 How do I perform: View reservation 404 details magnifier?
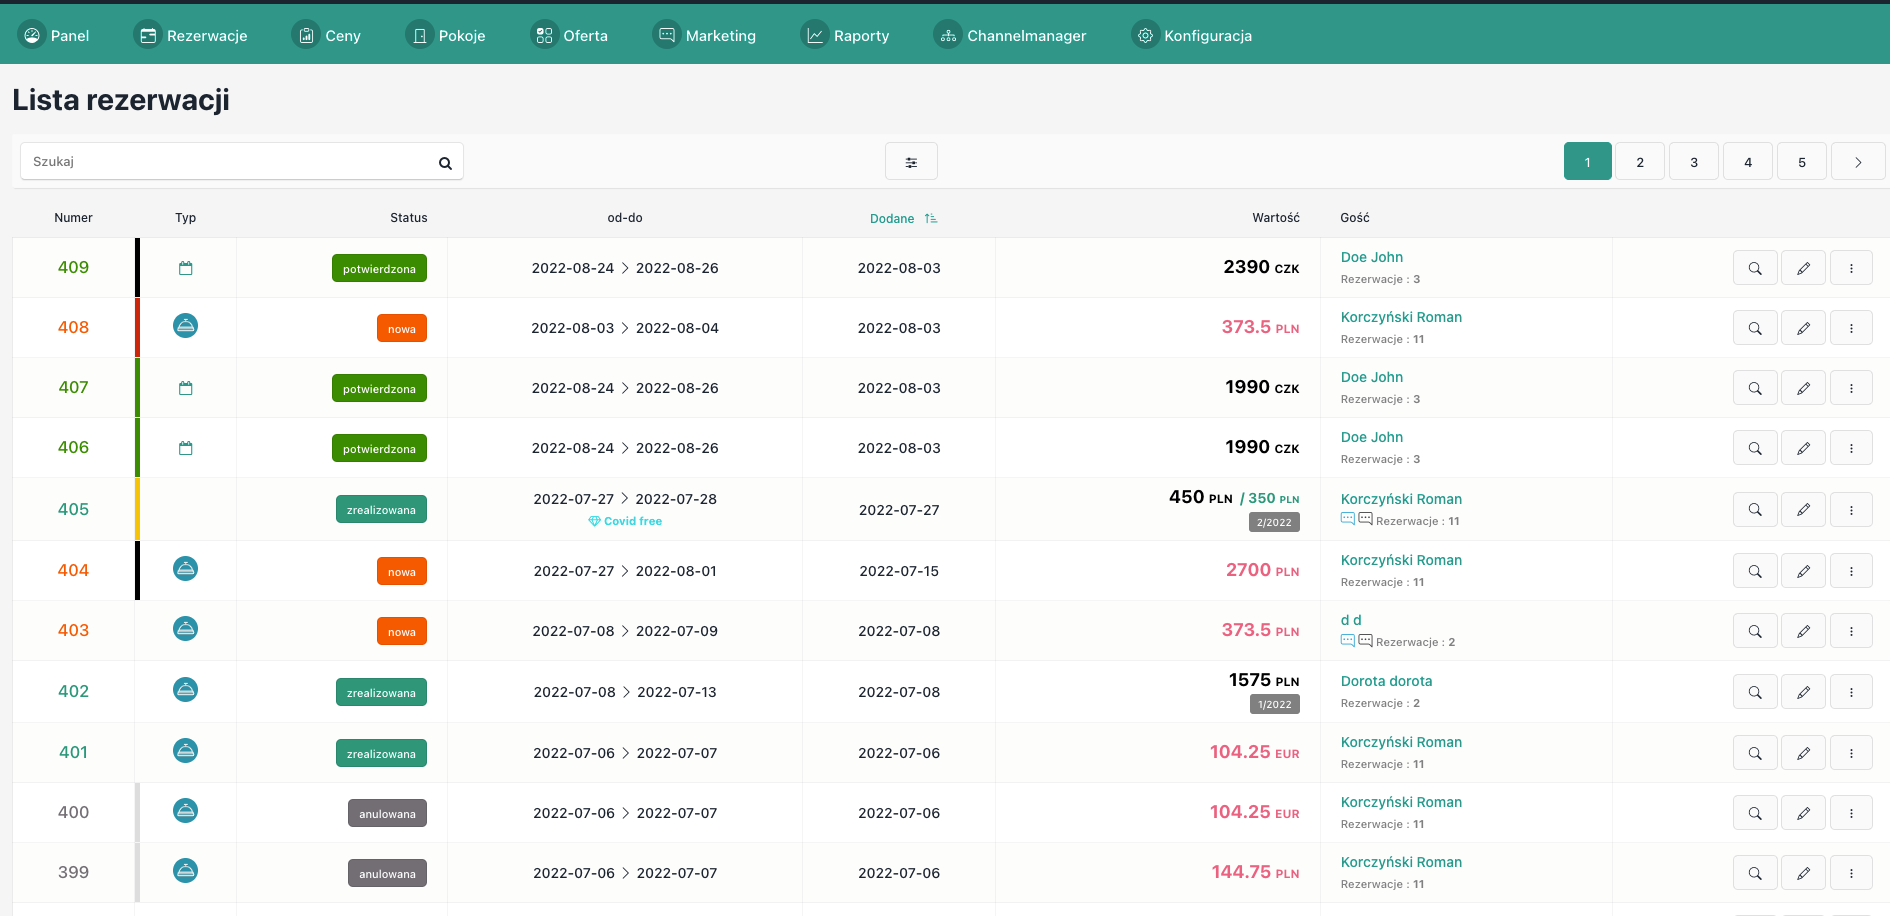click(x=1755, y=571)
